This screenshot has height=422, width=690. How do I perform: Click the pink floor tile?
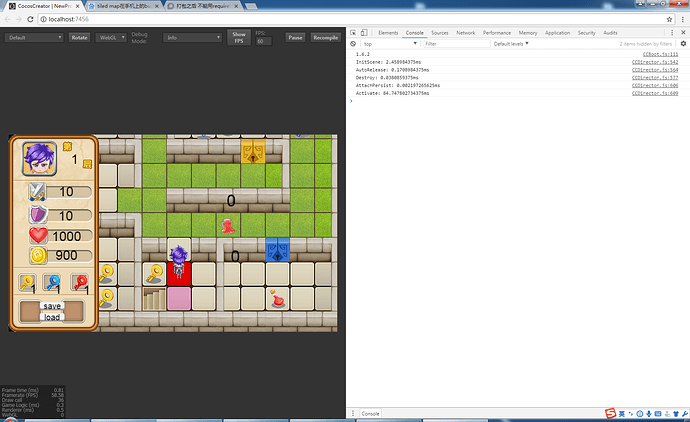point(179,299)
